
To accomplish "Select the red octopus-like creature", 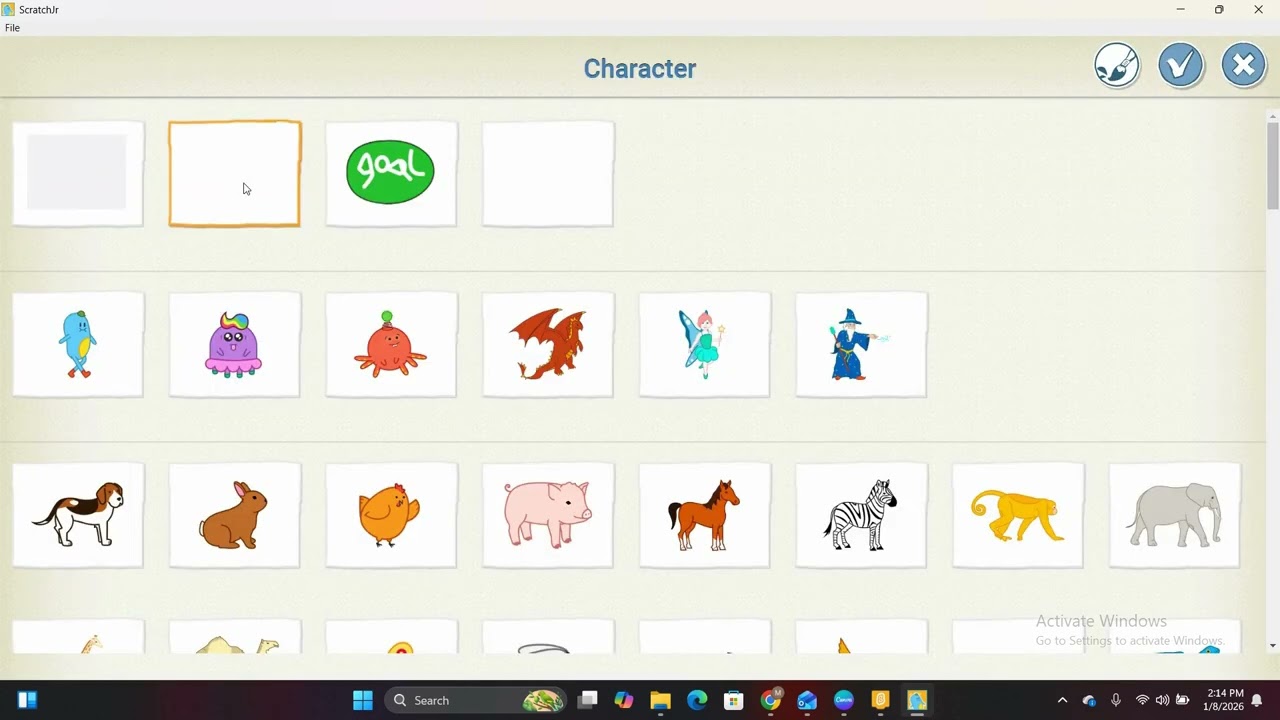I will click(x=391, y=344).
